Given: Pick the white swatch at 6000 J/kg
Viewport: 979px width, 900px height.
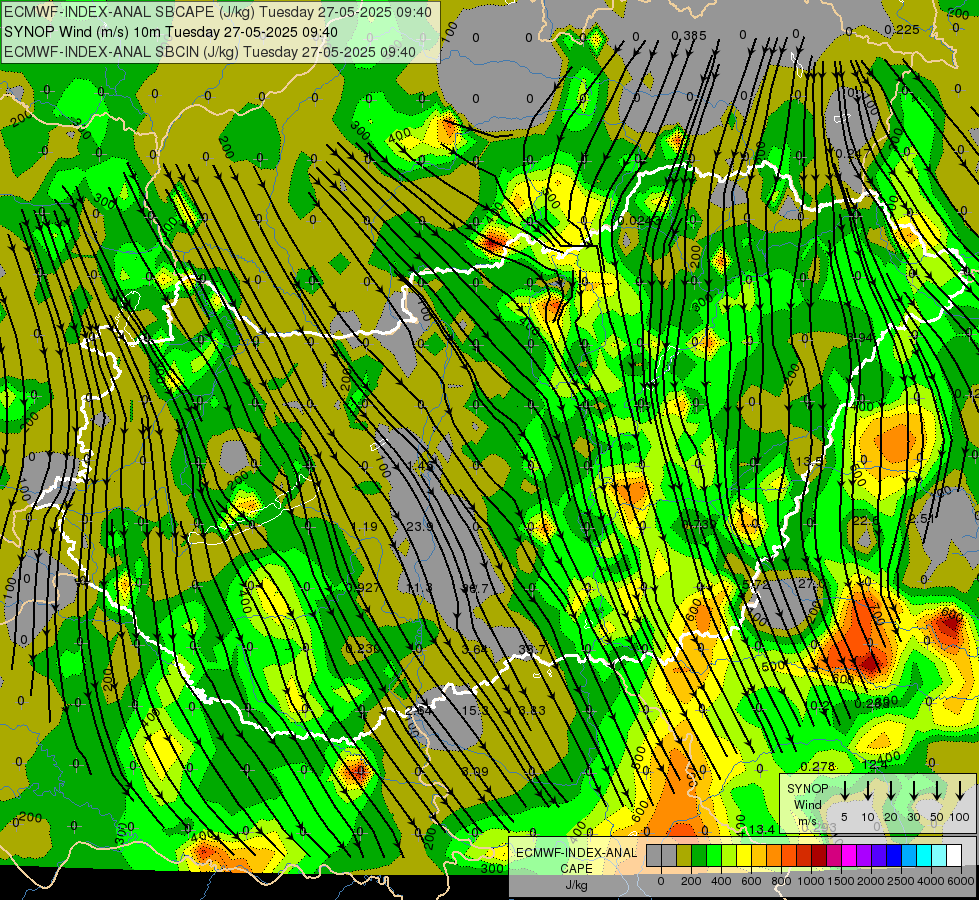Looking at the screenshot, I should [x=955, y=855].
